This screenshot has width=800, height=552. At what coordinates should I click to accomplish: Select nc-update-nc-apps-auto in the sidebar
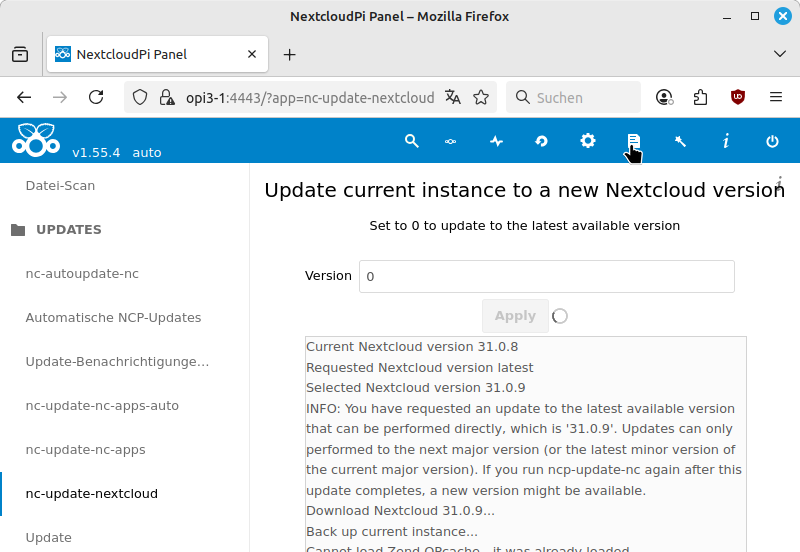point(102,405)
